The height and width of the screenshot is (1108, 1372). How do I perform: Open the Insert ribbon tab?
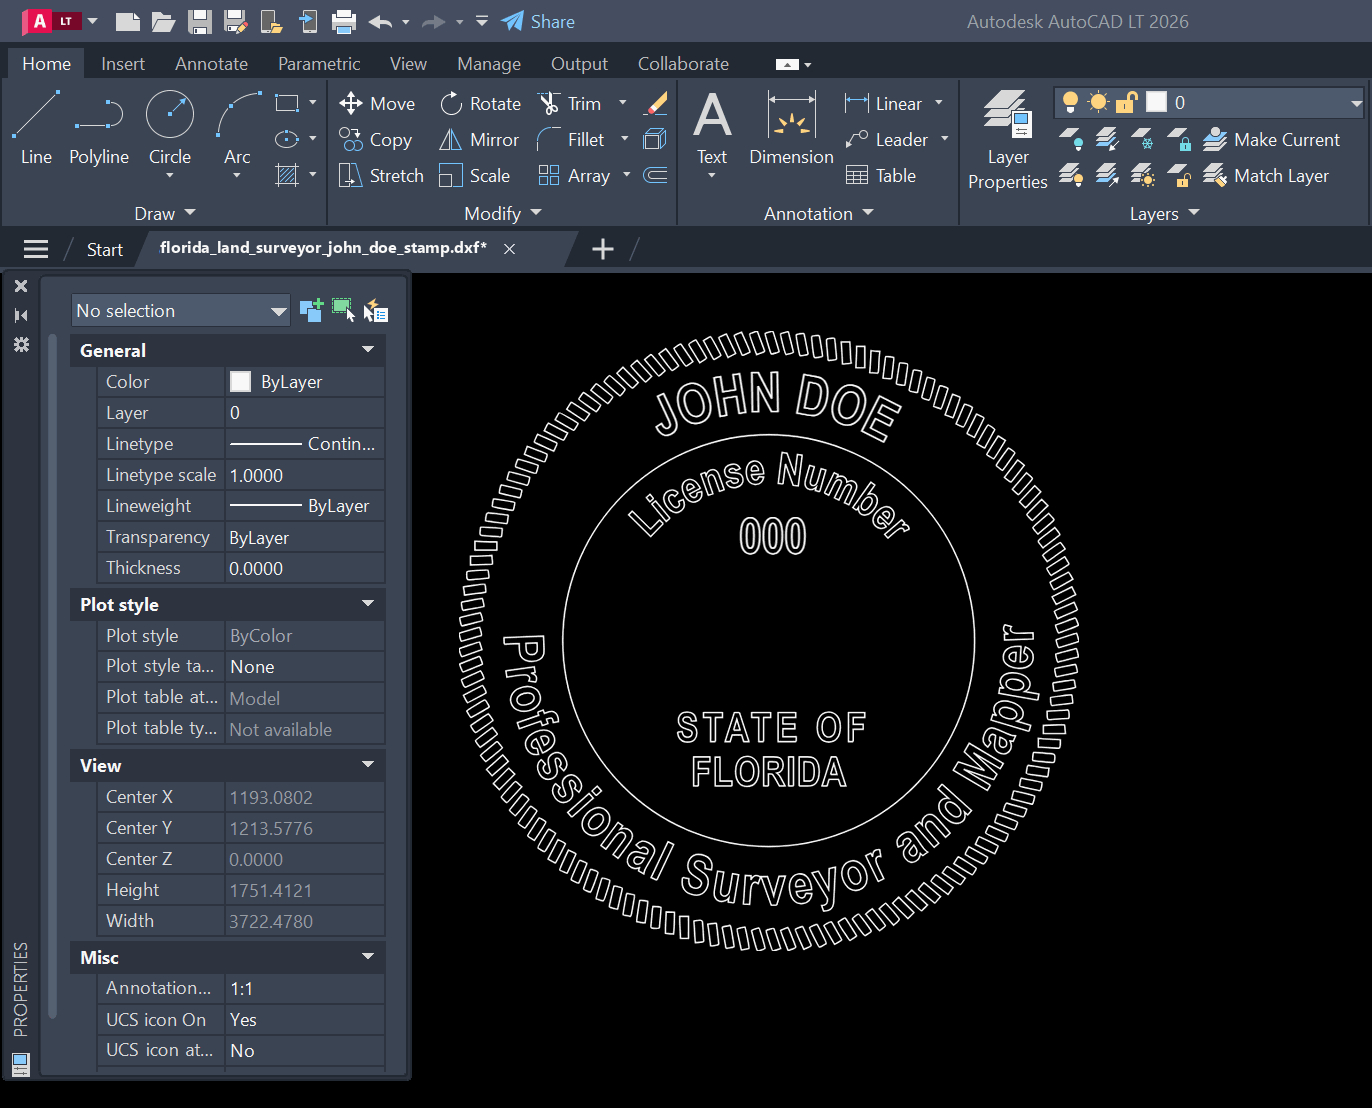tap(123, 63)
